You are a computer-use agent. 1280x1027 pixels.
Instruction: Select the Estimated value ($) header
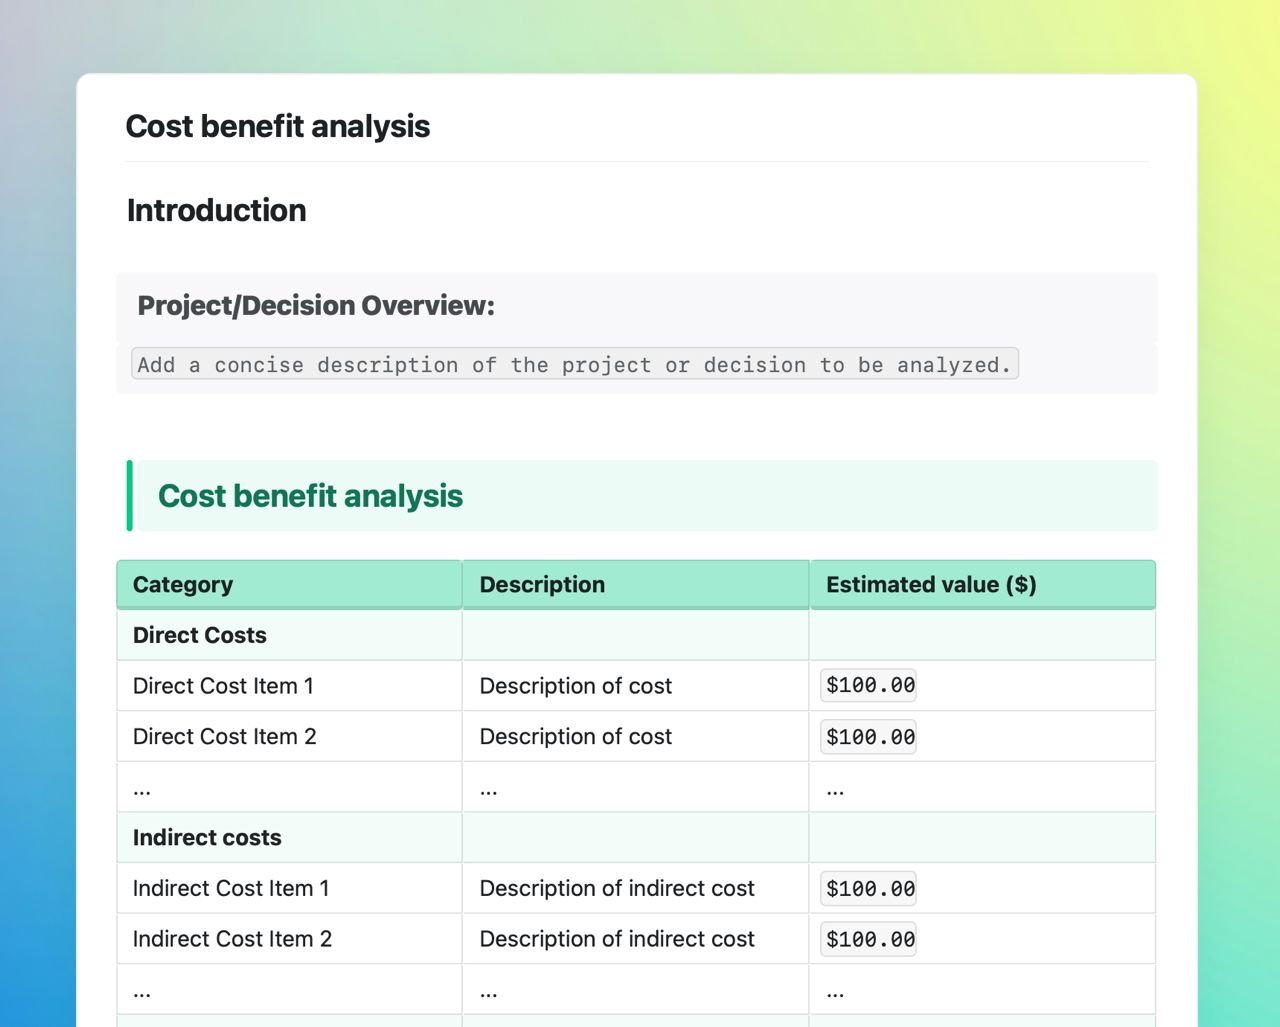[x=931, y=584]
